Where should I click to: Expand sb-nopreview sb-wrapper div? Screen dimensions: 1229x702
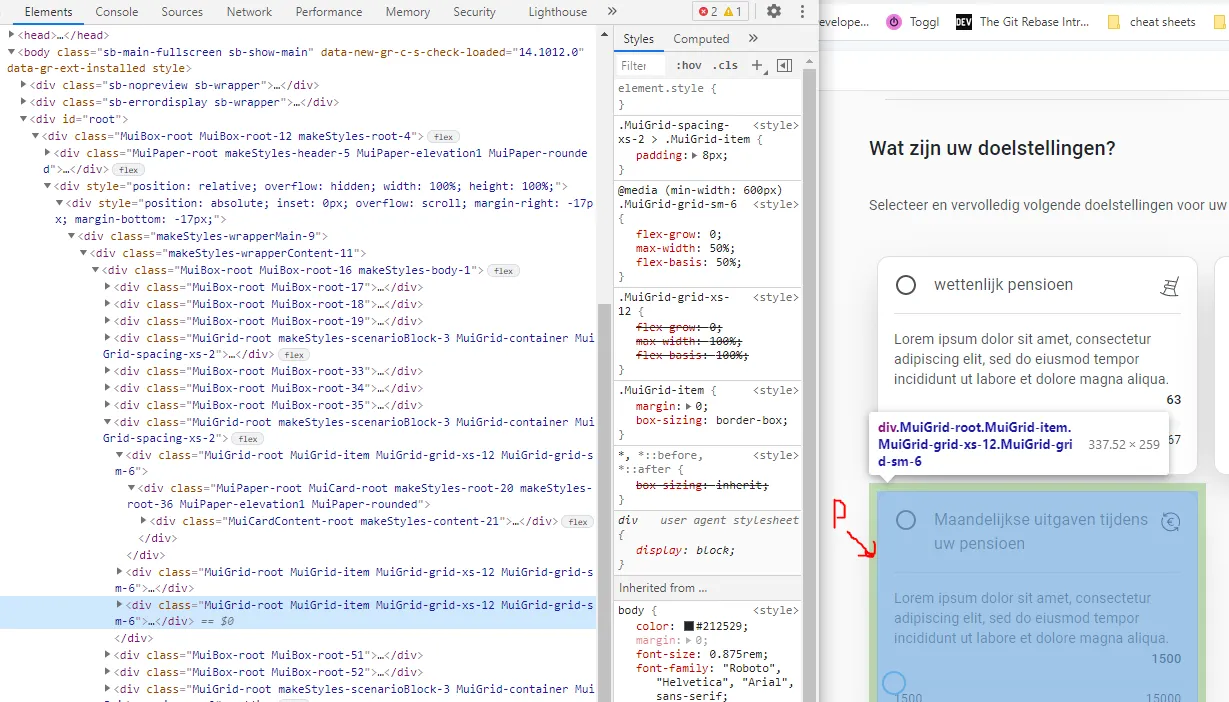tap(24, 86)
